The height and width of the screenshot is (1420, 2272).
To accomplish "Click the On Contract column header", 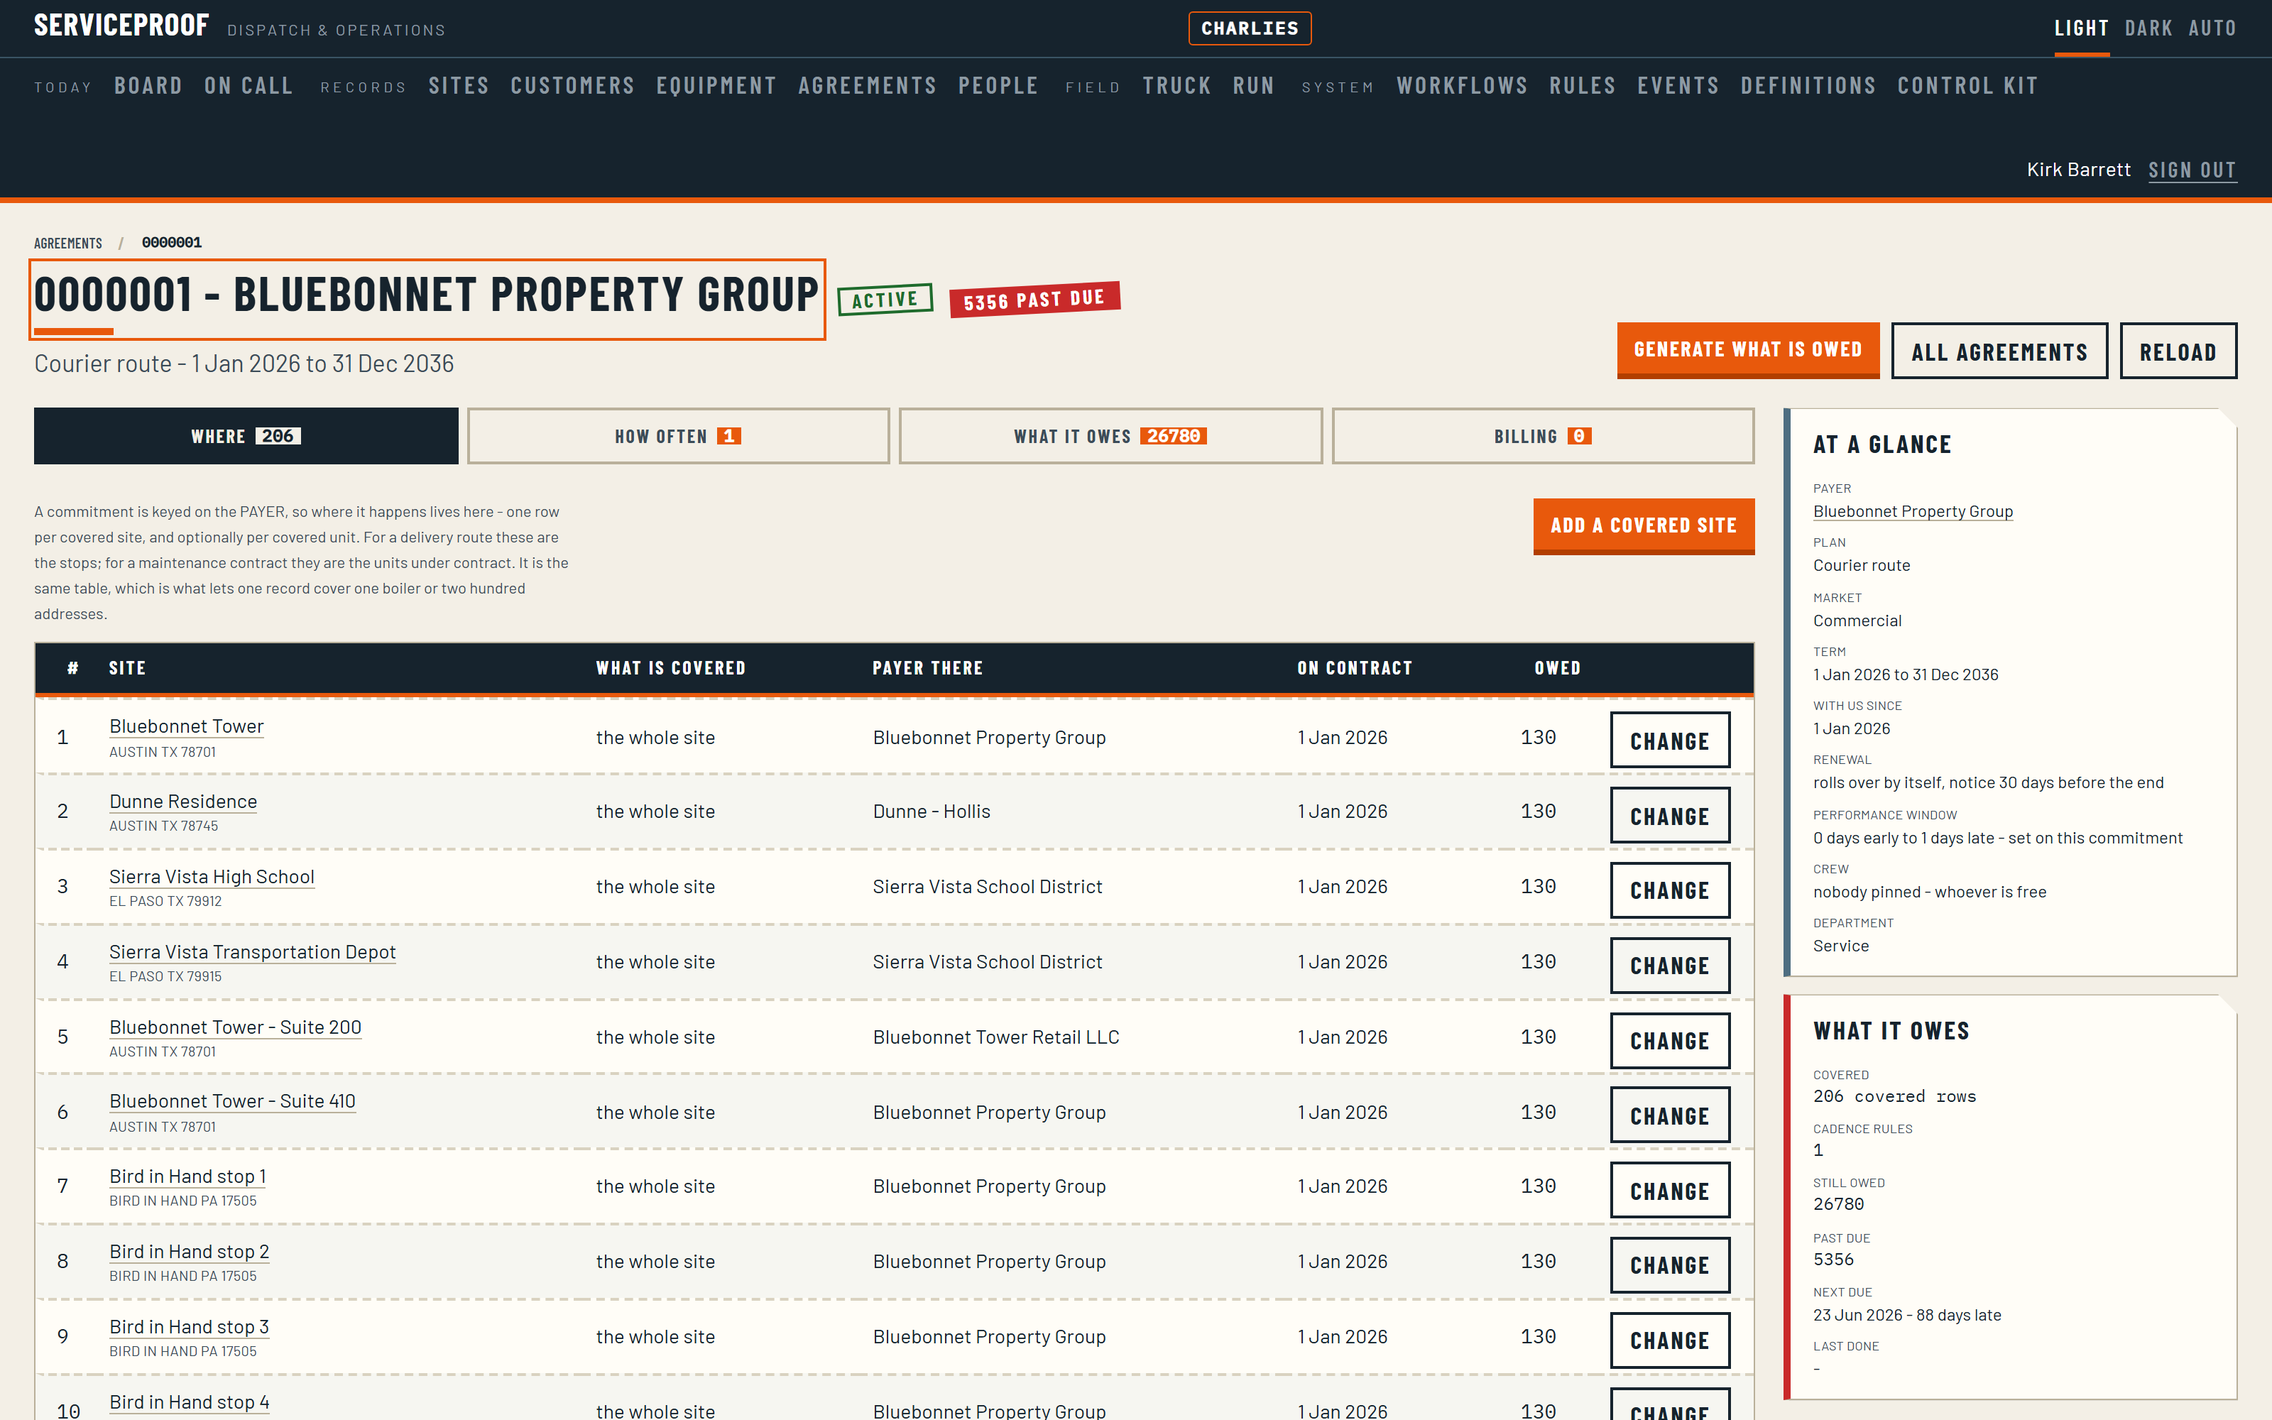I will point(1355,668).
